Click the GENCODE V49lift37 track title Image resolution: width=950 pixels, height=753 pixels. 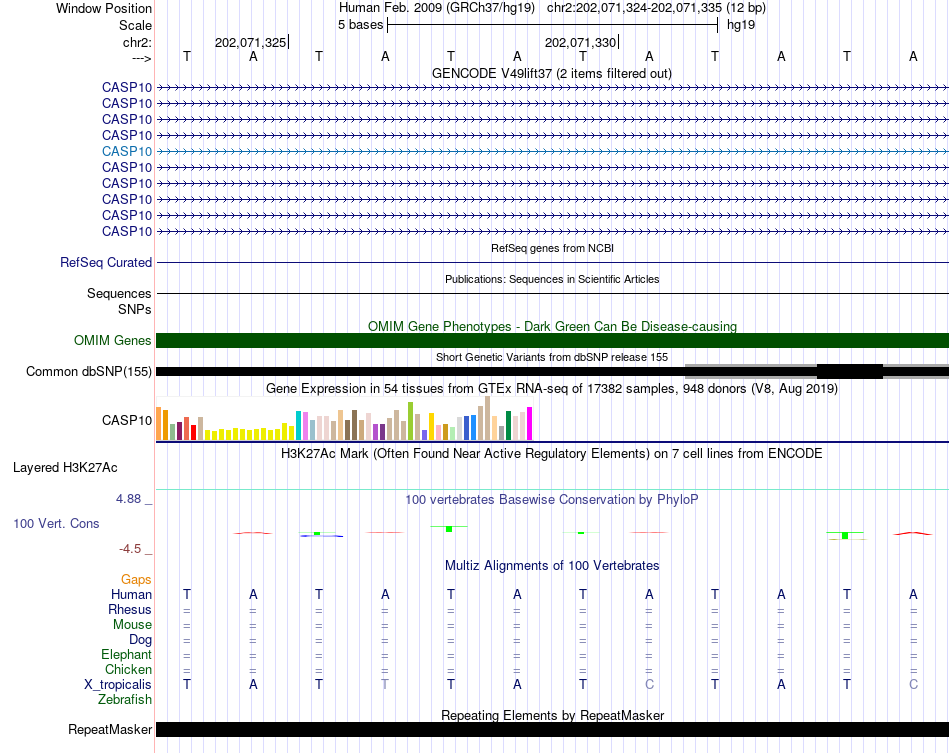[x=552, y=73]
